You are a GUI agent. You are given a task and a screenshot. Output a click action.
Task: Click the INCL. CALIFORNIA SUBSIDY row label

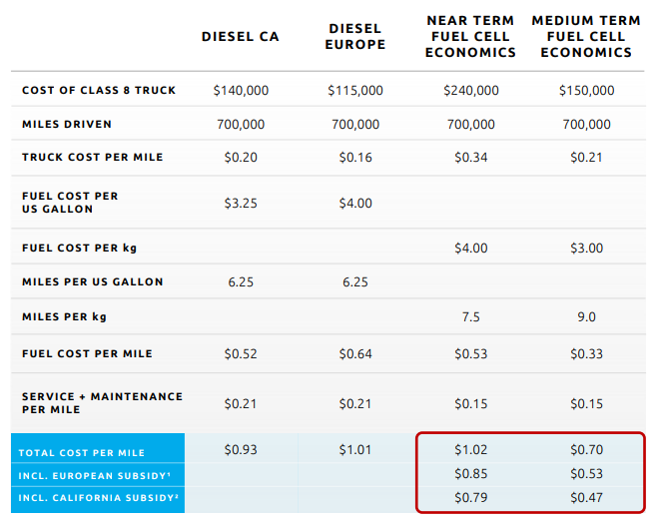[97, 498]
